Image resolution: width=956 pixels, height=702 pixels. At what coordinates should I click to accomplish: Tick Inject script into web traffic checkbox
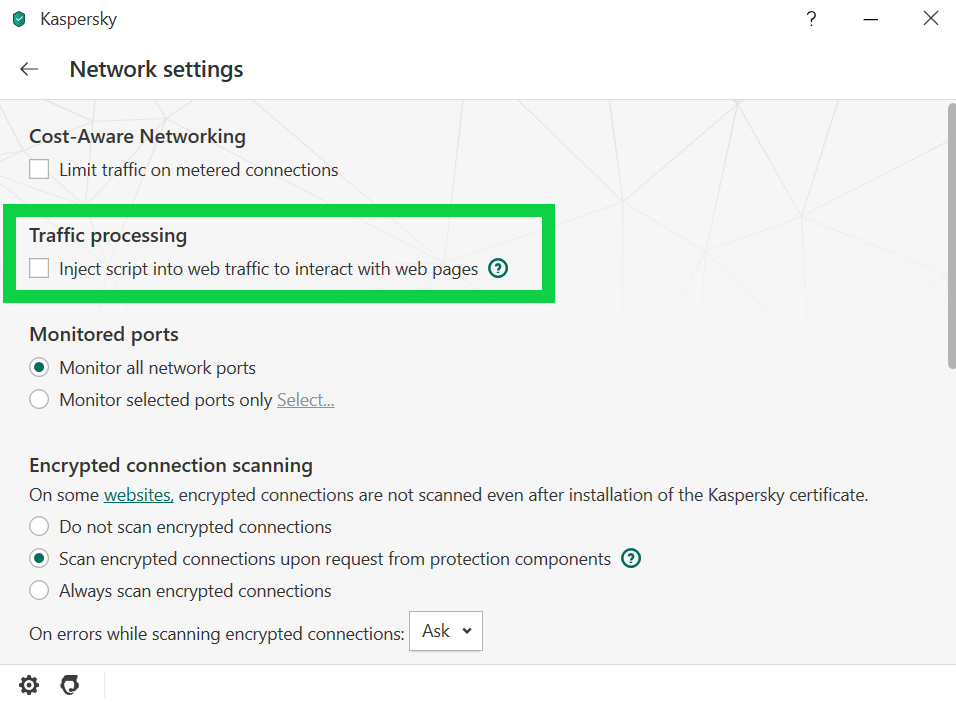(39, 268)
